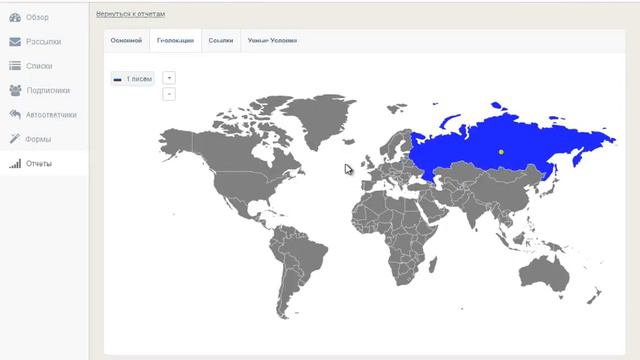Click the green marker dot in Russia

pos(501,152)
